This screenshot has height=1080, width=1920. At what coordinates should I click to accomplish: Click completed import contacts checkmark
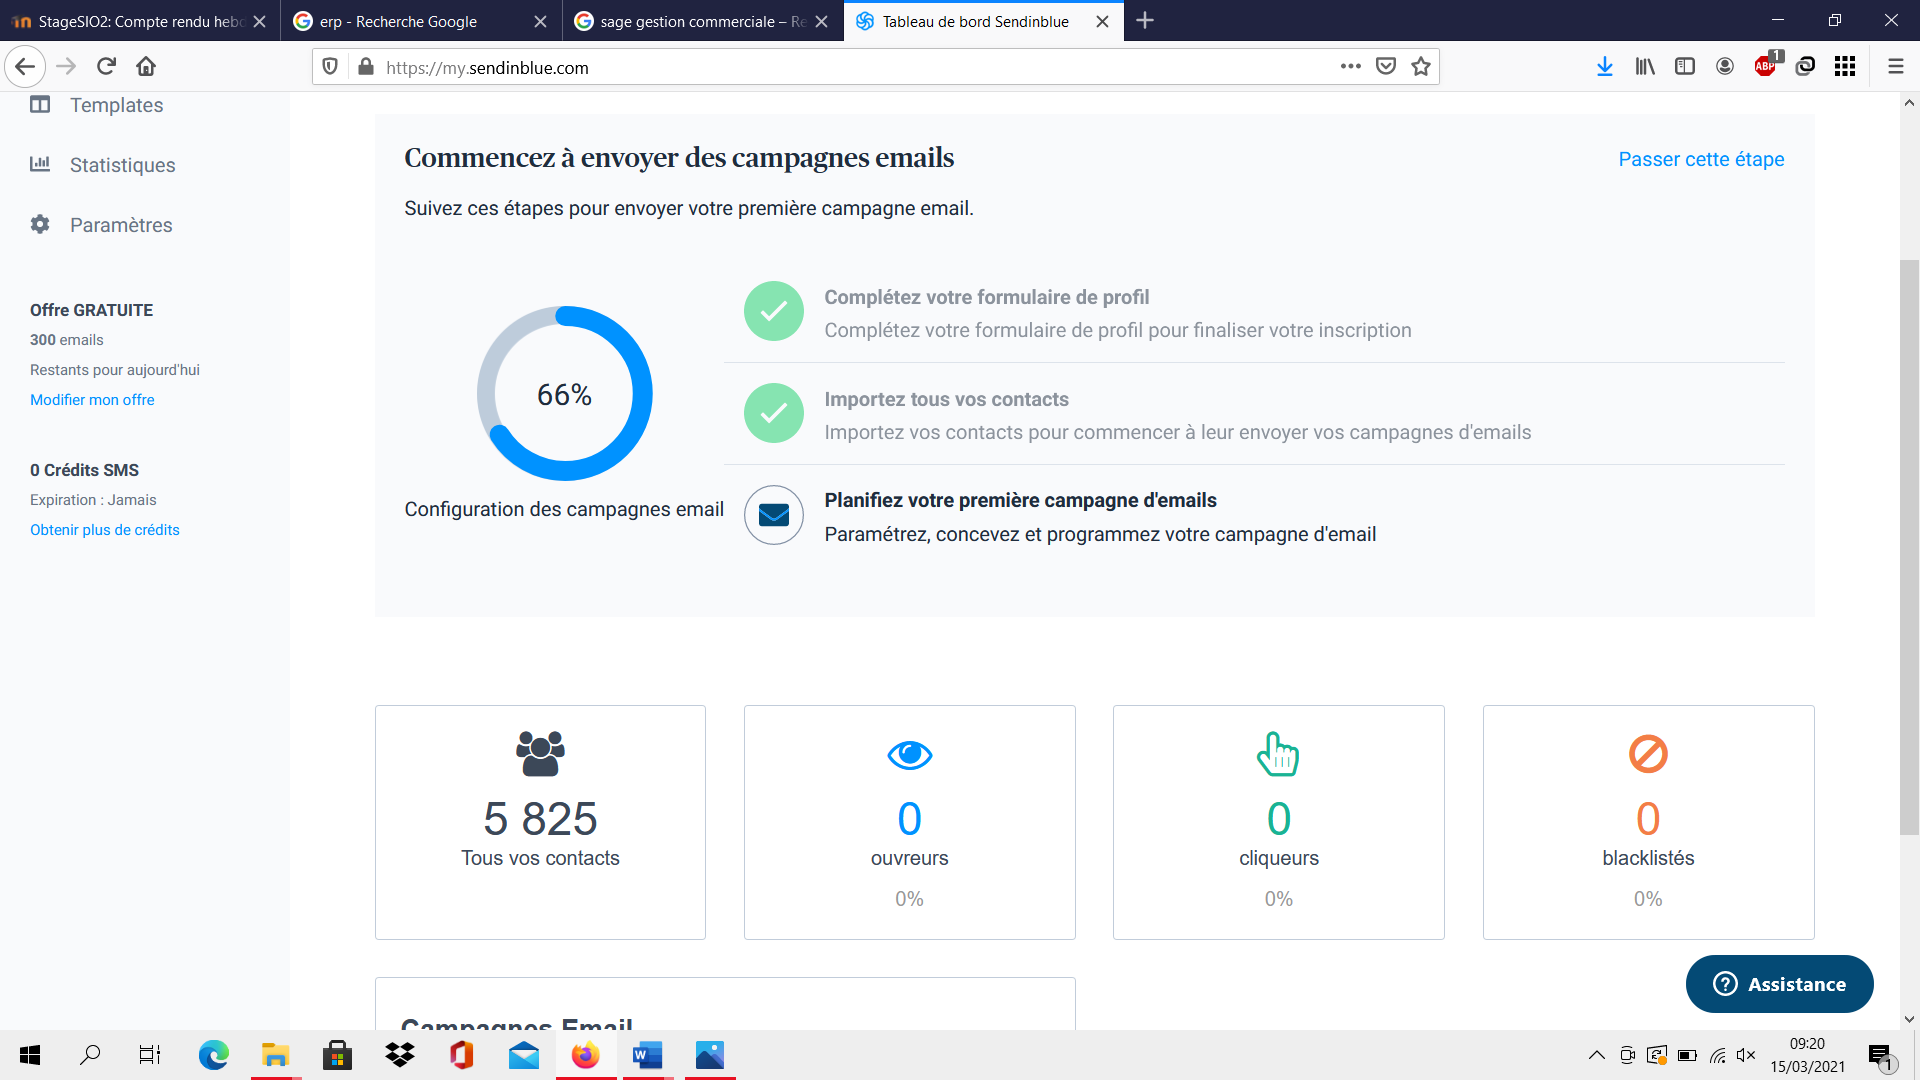pyautogui.click(x=773, y=413)
